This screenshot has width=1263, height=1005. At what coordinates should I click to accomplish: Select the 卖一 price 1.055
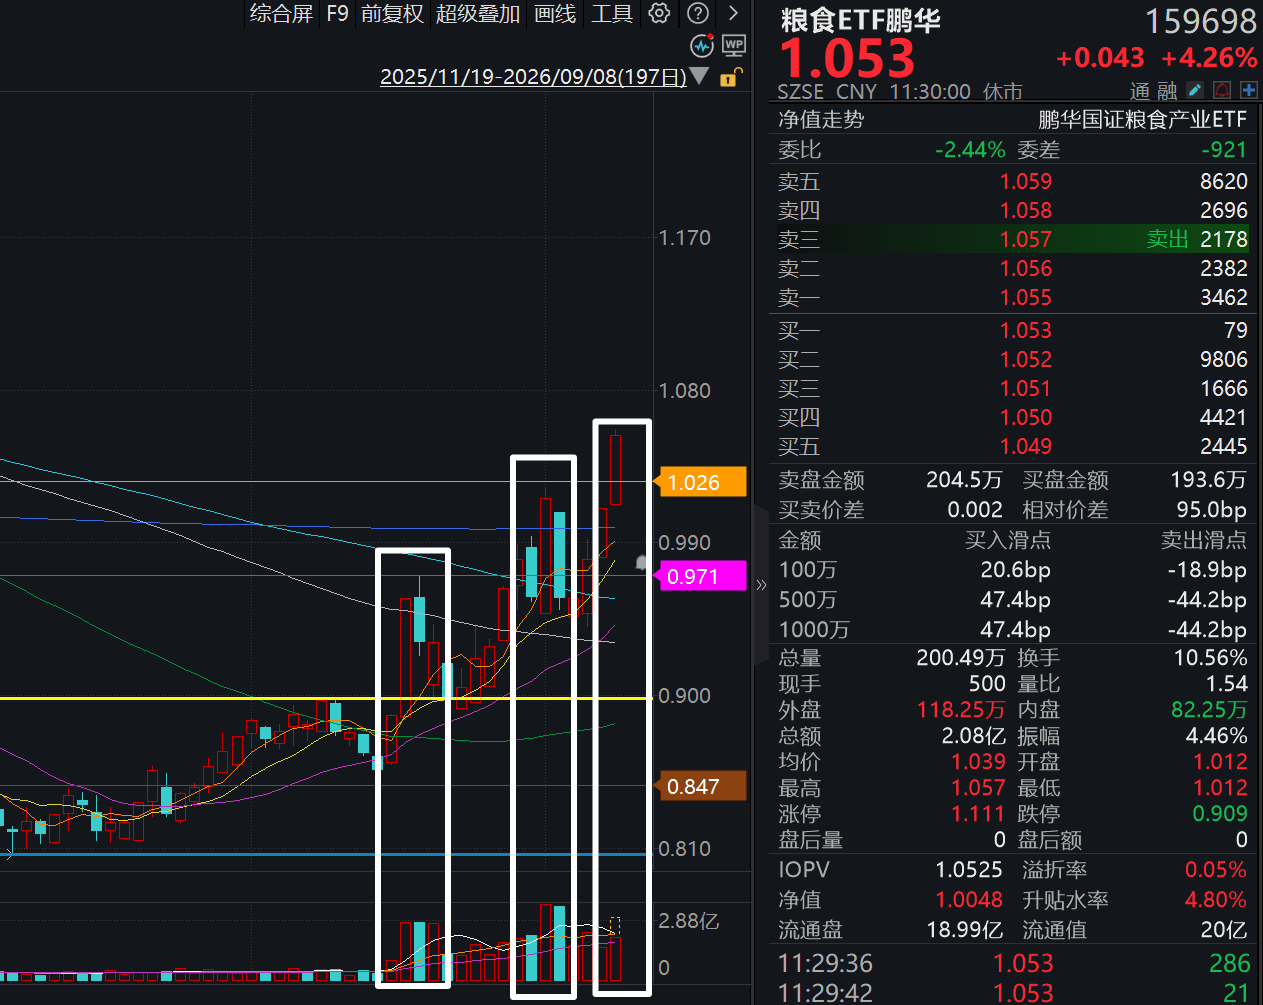[1026, 297]
